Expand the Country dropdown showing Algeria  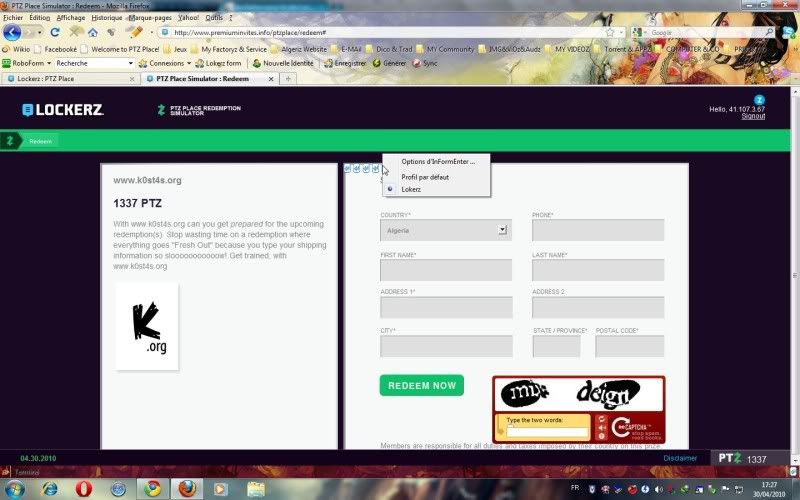503,230
